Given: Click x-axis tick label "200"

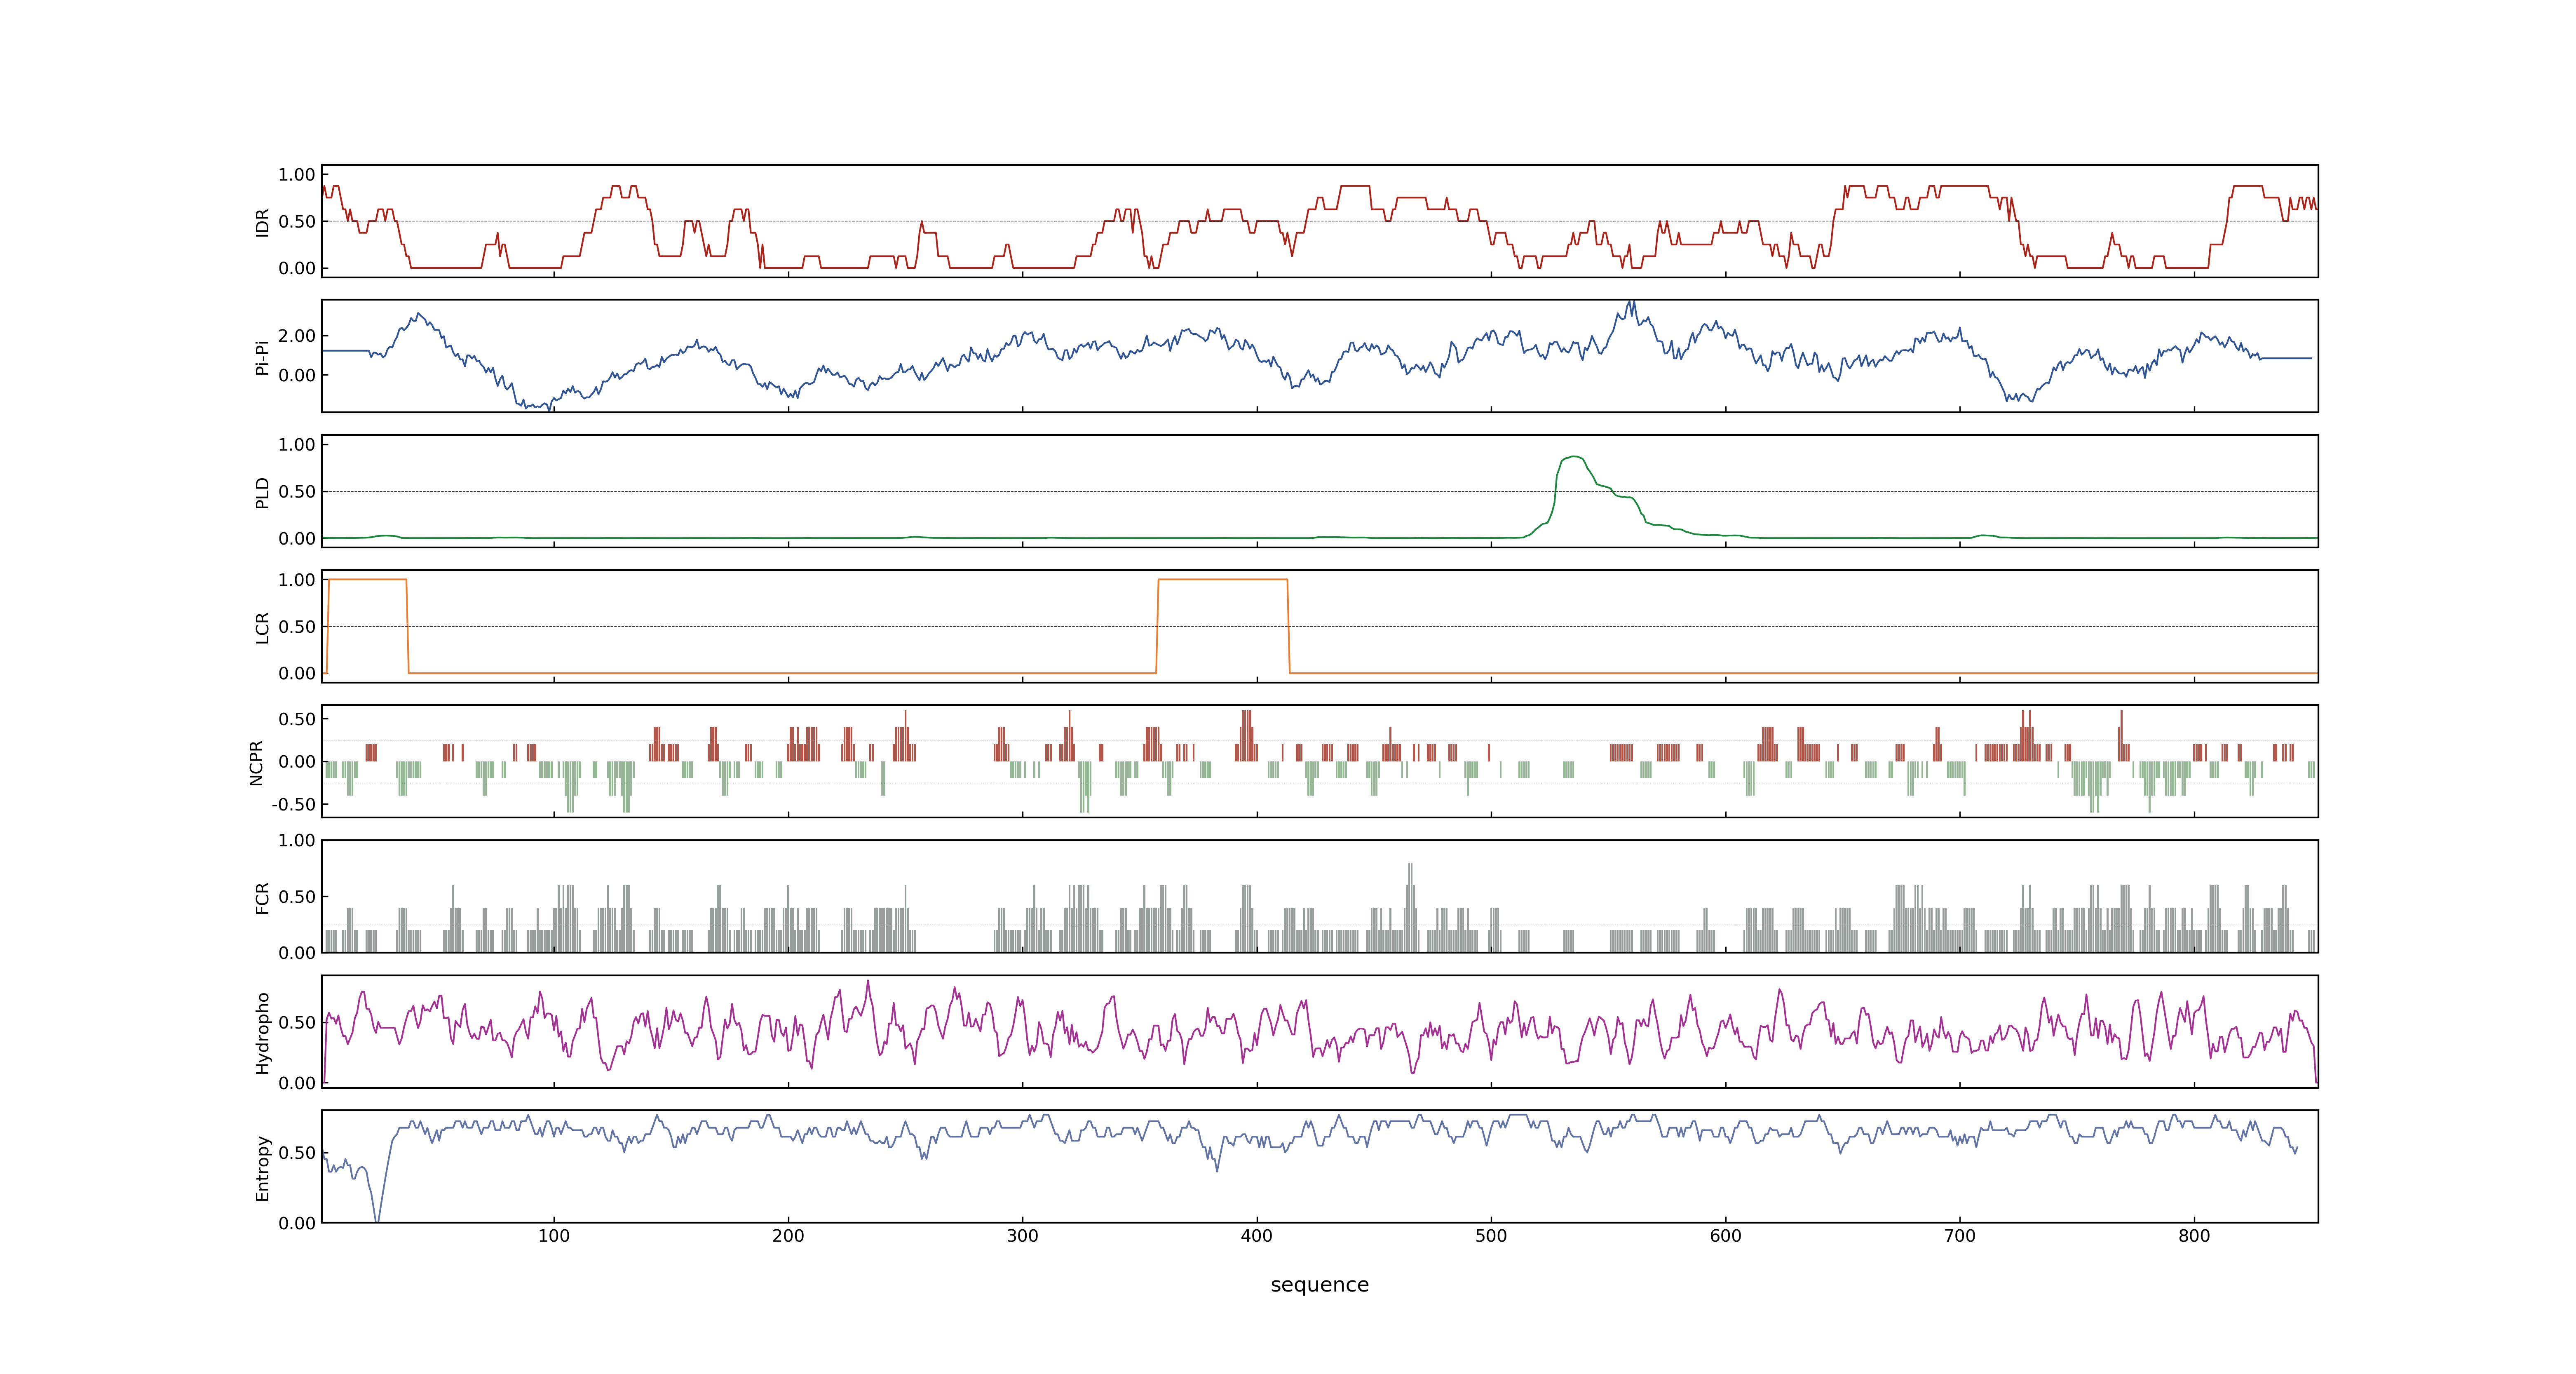Looking at the screenshot, I should tap(788, 1236).
